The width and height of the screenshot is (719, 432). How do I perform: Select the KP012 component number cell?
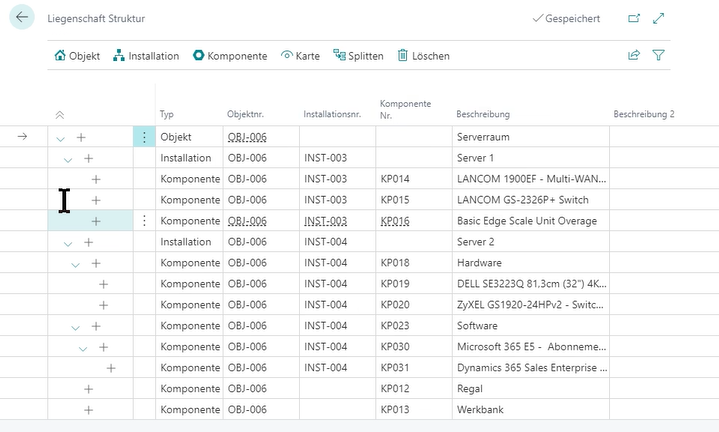tap(414, 389)
